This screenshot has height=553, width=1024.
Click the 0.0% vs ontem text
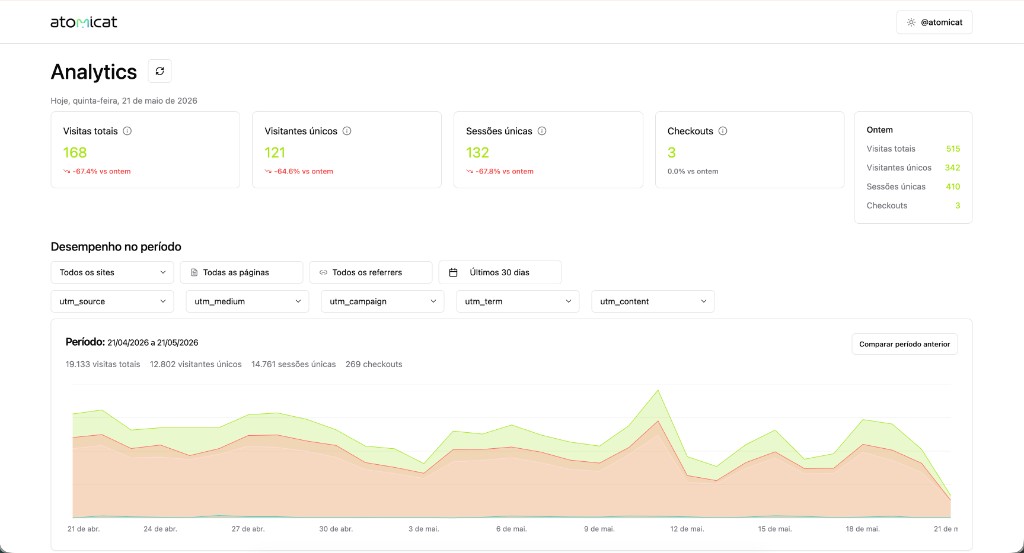[x=693, y=171]
